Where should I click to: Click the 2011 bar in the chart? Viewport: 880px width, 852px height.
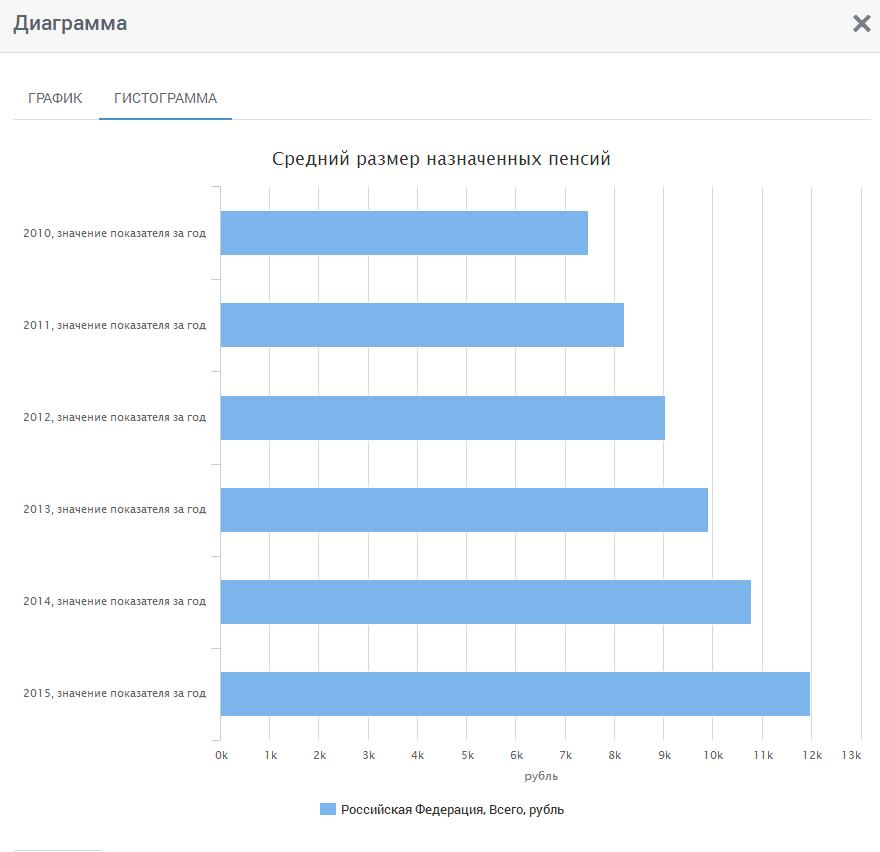422,325
